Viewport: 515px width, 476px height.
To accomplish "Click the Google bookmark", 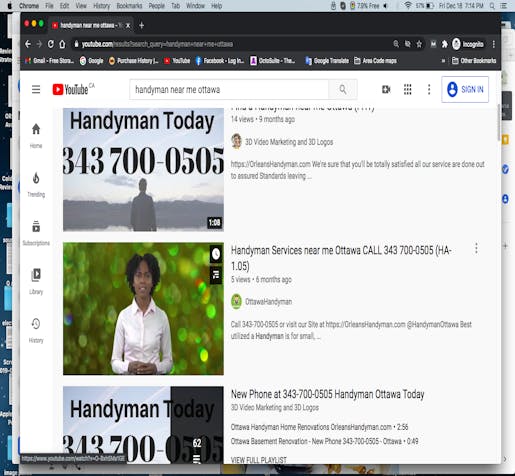I will pos(91,61).
